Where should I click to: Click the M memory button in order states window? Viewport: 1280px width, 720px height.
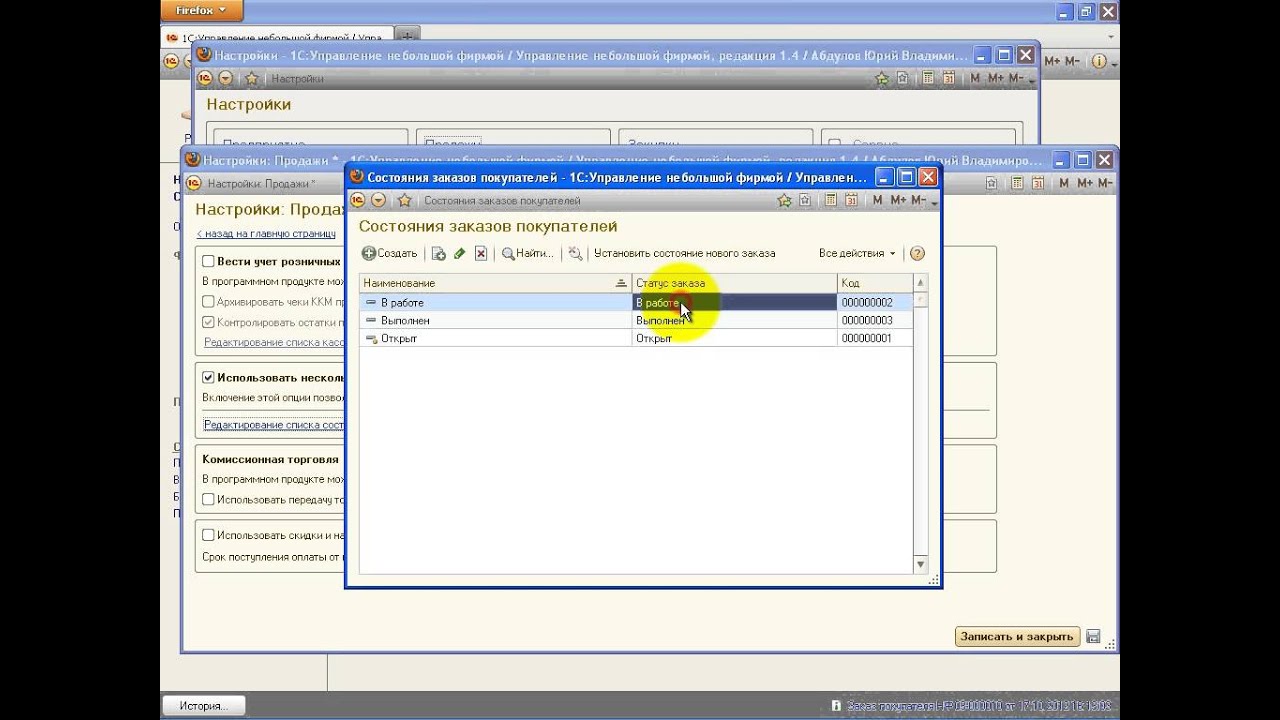(x=877, y=200)
